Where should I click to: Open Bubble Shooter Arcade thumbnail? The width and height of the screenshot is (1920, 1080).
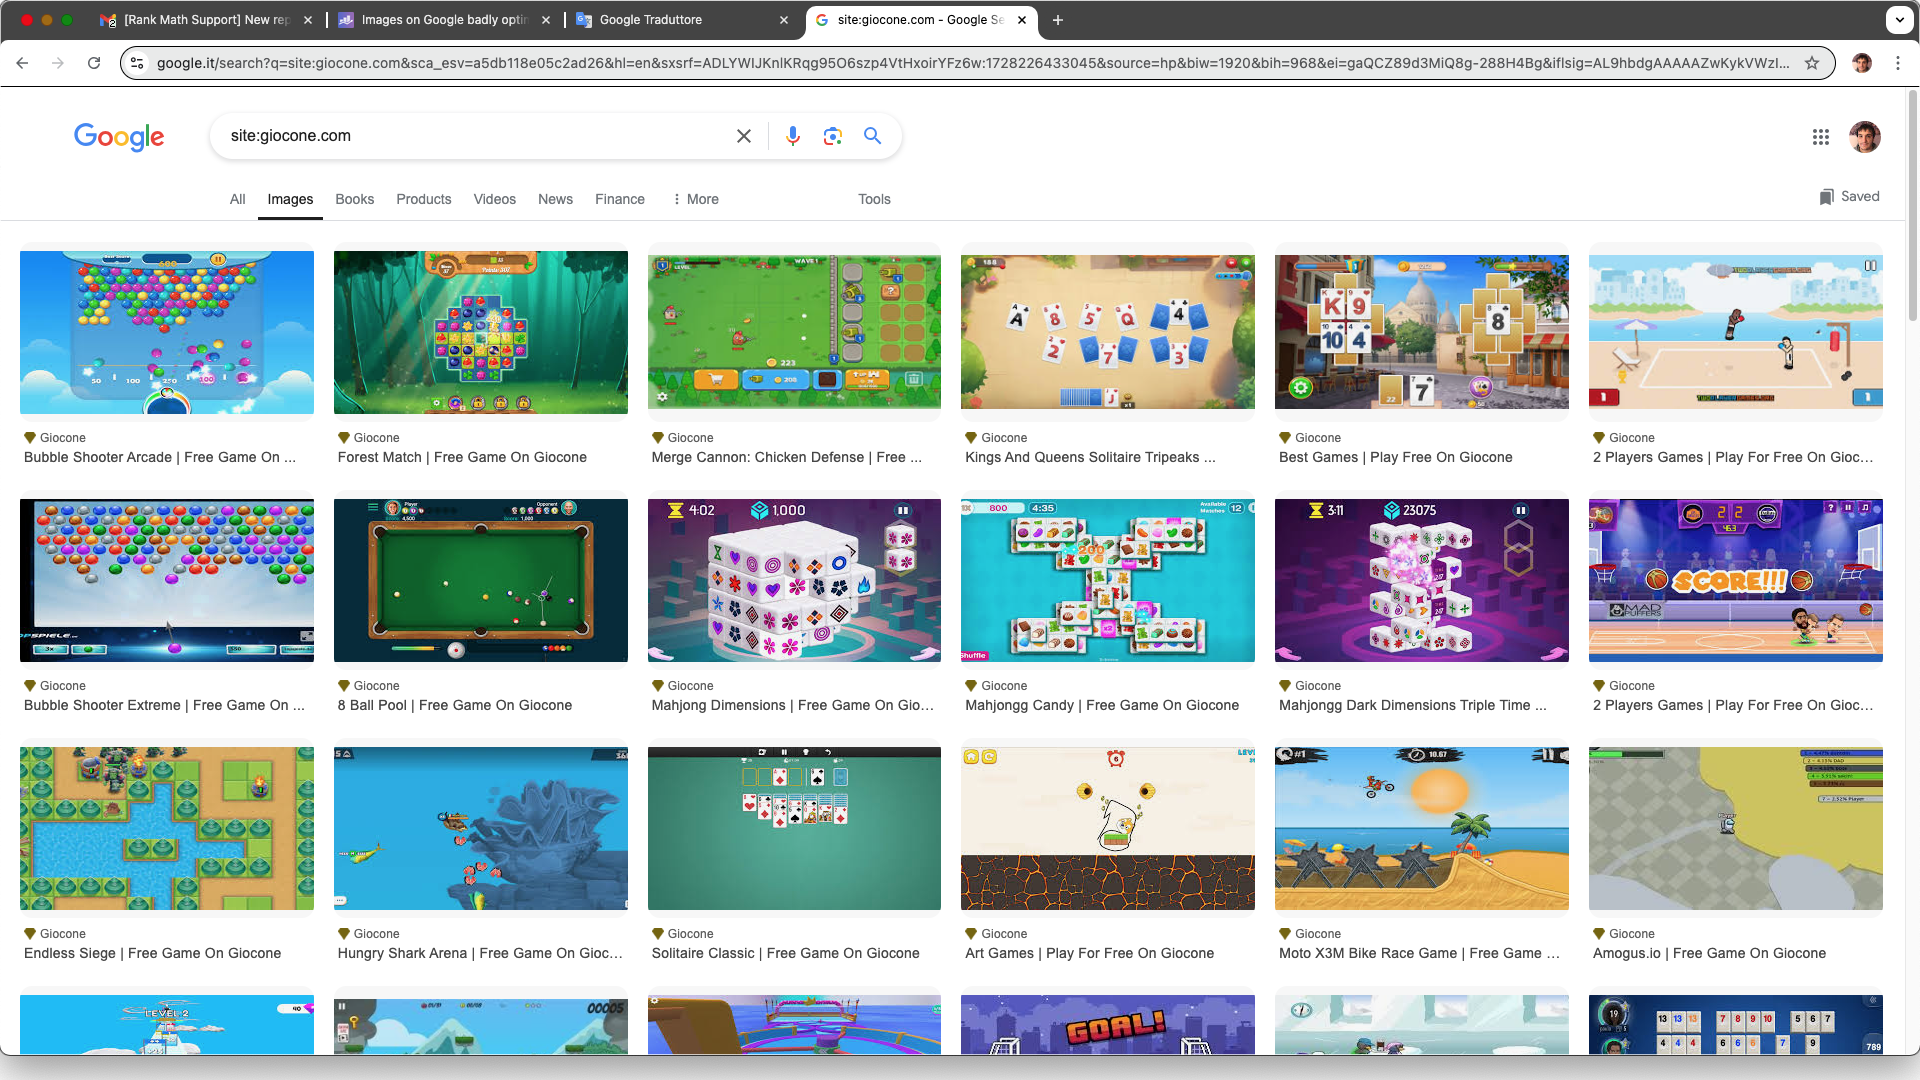[x=167, y=332]
